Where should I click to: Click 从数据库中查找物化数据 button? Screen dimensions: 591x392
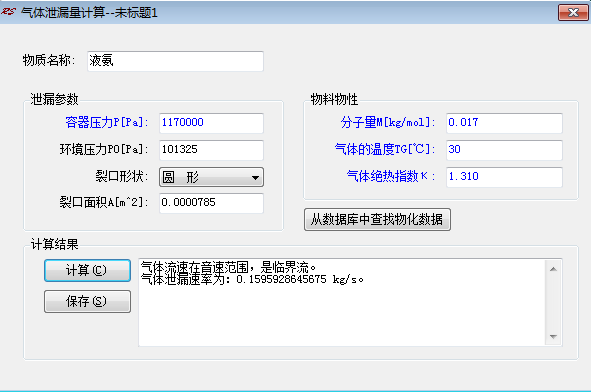tap(377, 219)
